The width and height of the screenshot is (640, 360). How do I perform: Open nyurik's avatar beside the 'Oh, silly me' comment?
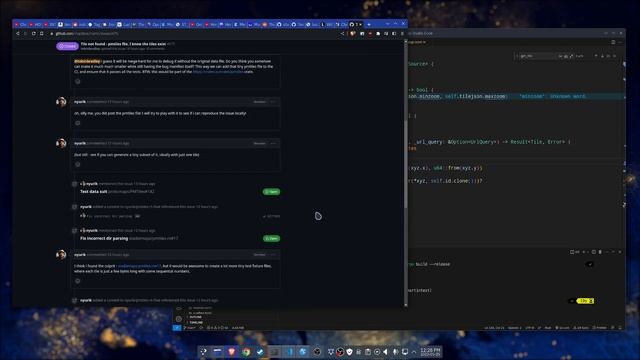[61, 102]
